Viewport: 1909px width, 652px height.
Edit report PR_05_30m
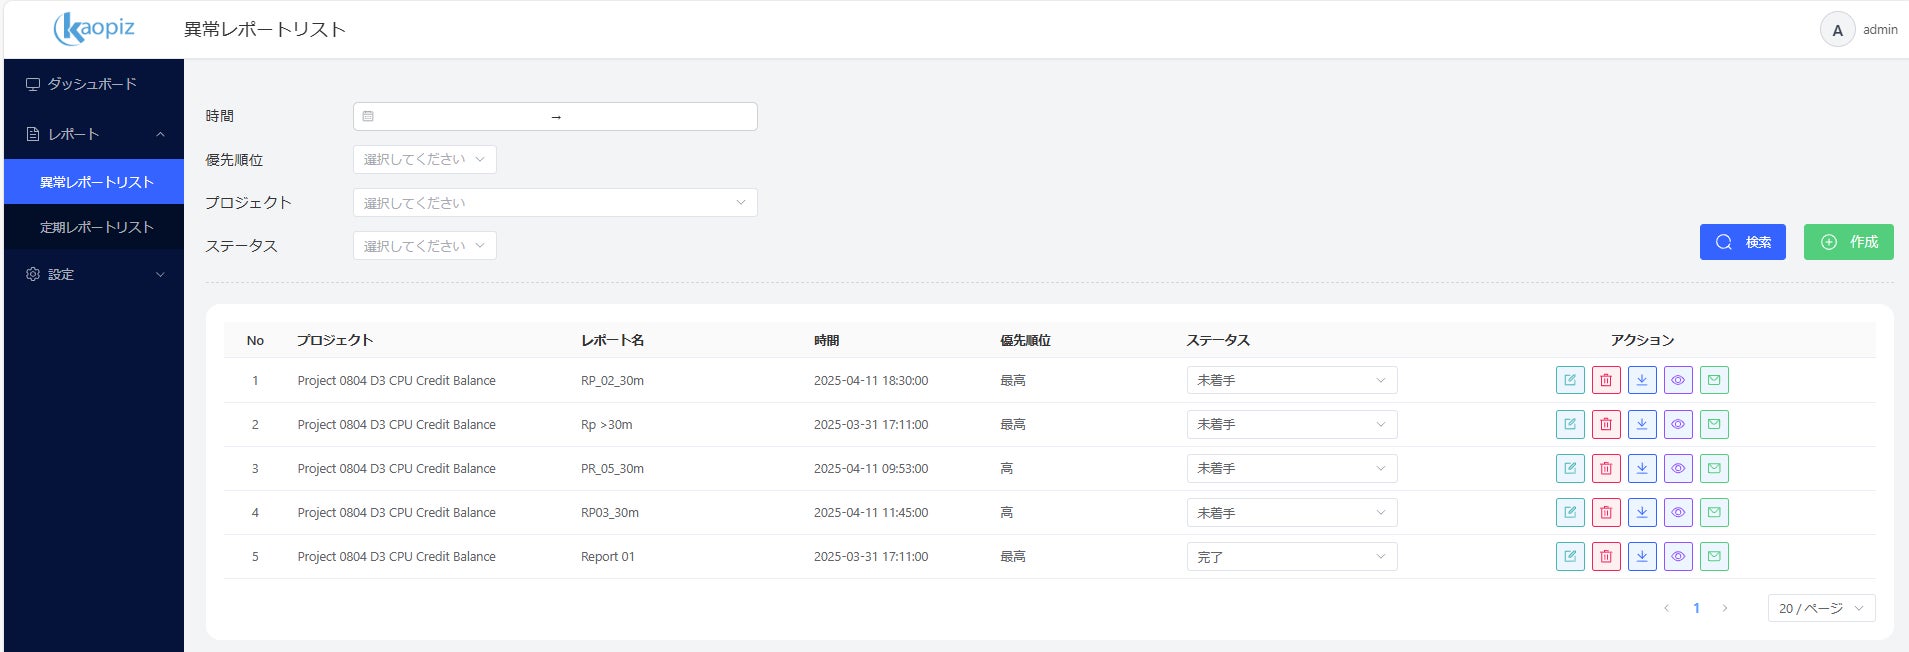pyautogui.click(x=1570, y=468)
